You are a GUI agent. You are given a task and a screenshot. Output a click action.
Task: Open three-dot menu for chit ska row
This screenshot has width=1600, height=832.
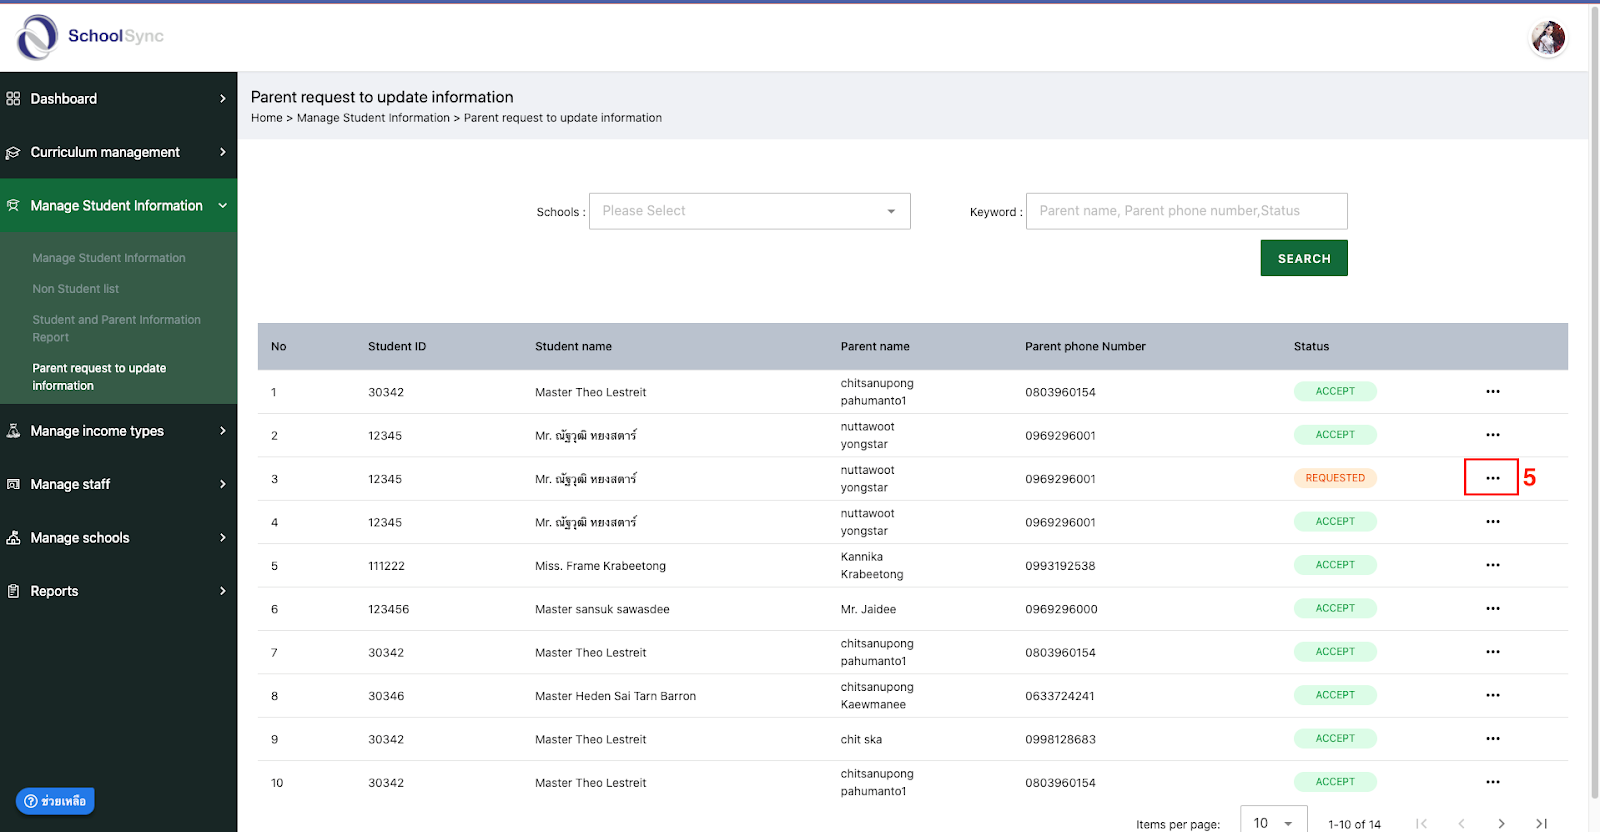coord(1492,739)
